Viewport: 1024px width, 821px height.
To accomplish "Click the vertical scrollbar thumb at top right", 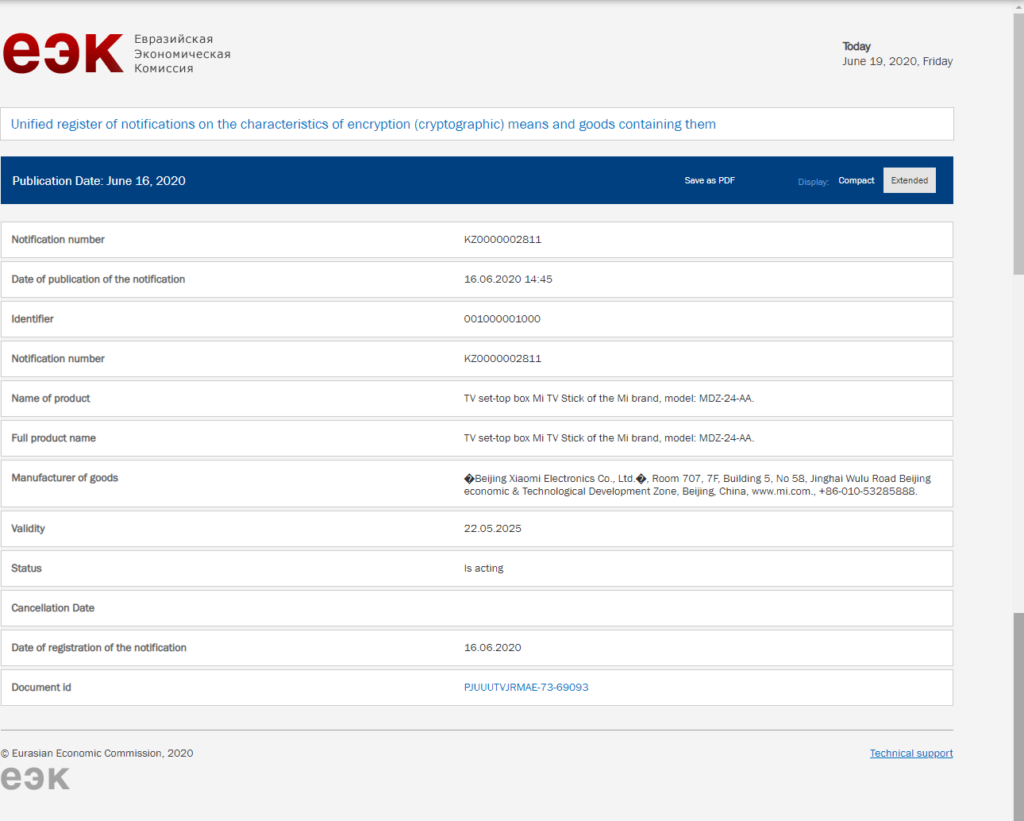I will (x=1018, y=144).
